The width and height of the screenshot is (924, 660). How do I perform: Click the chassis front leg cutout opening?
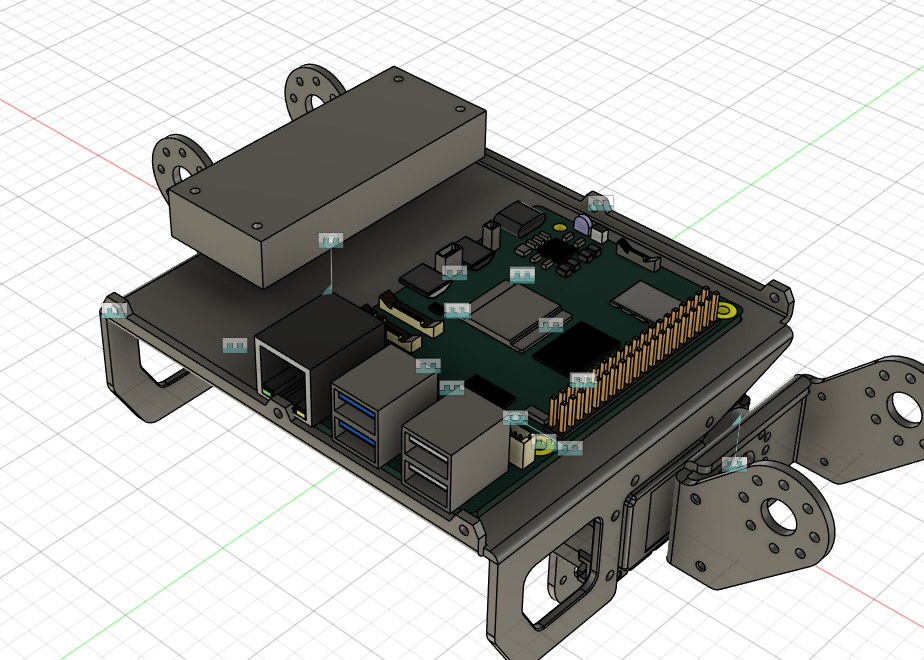tap(563, 575)
